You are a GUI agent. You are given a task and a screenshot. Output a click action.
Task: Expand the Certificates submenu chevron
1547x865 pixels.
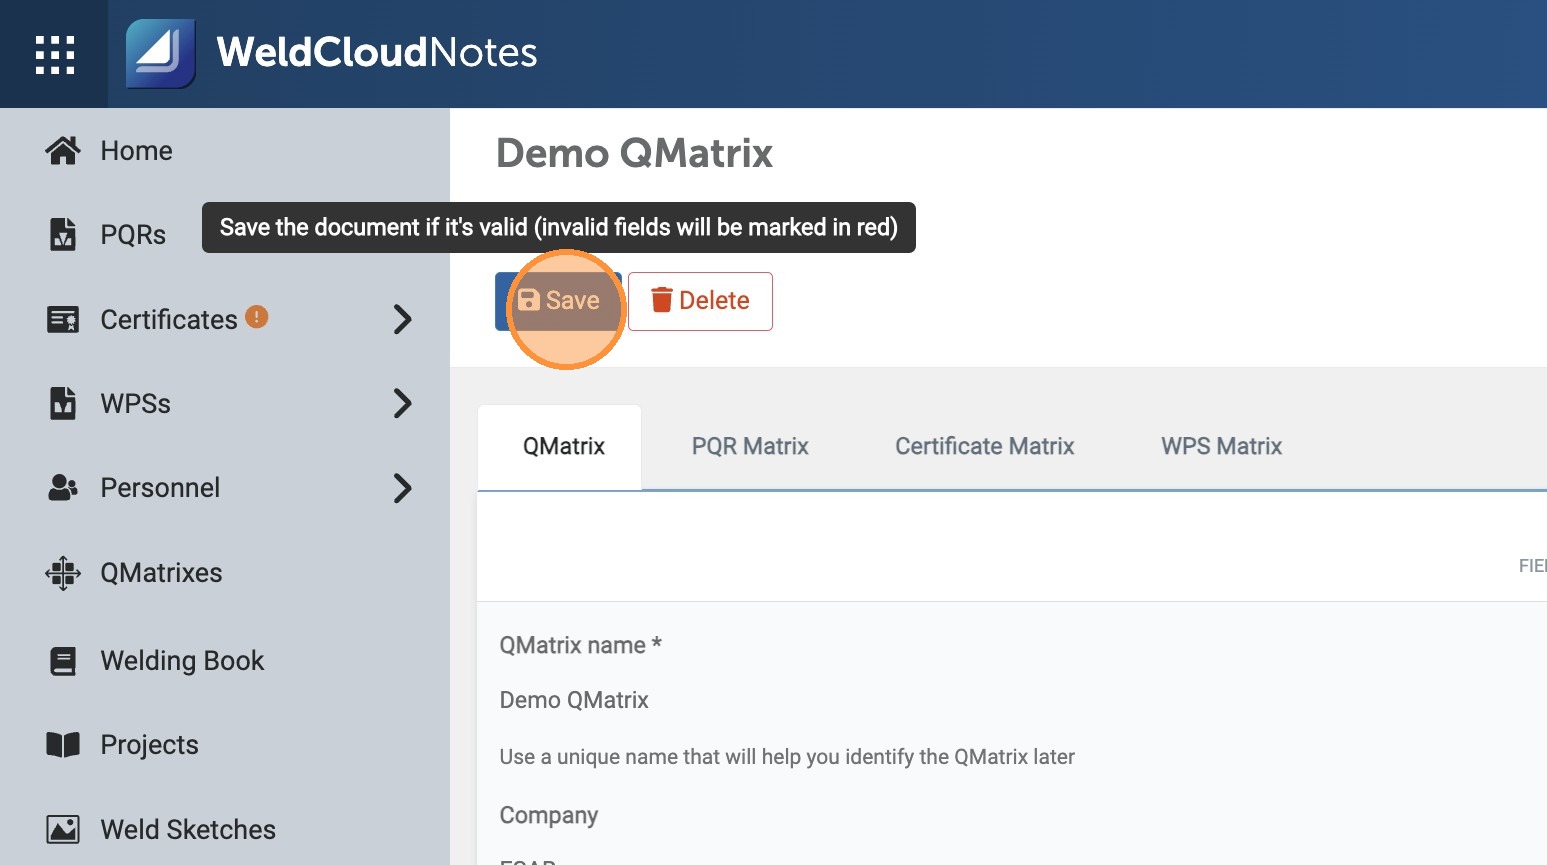click(x=402, y=319)
